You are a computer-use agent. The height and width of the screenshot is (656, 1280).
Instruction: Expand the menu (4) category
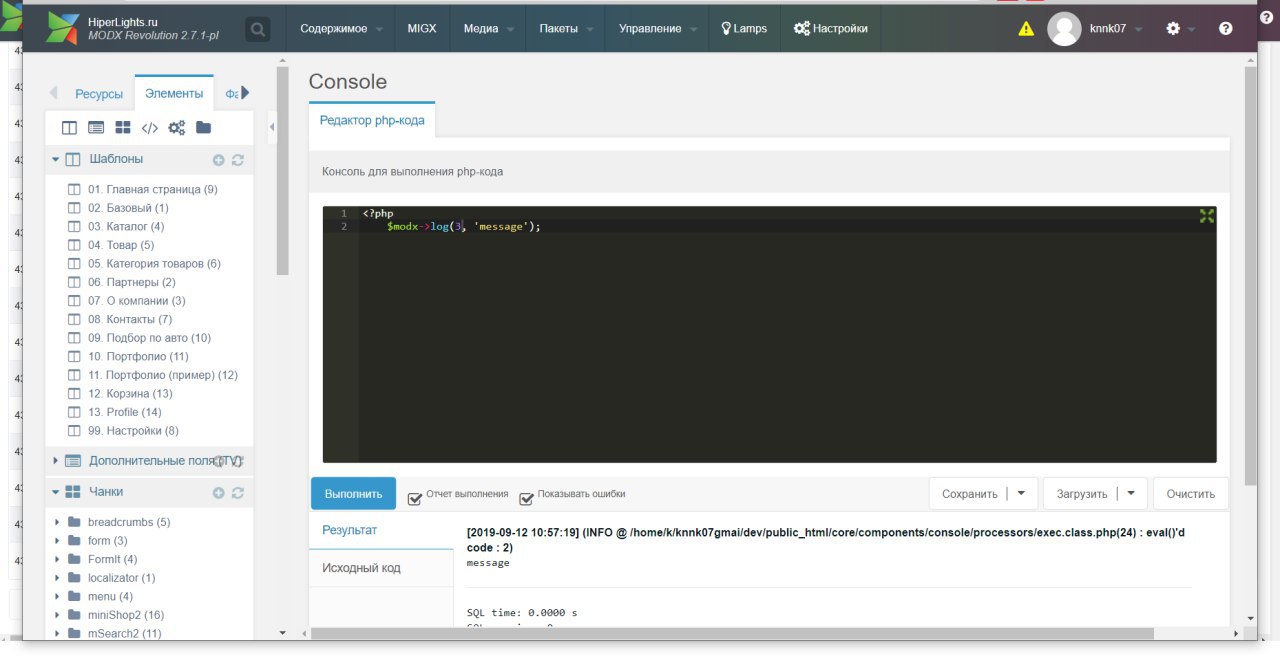[58, 597]
